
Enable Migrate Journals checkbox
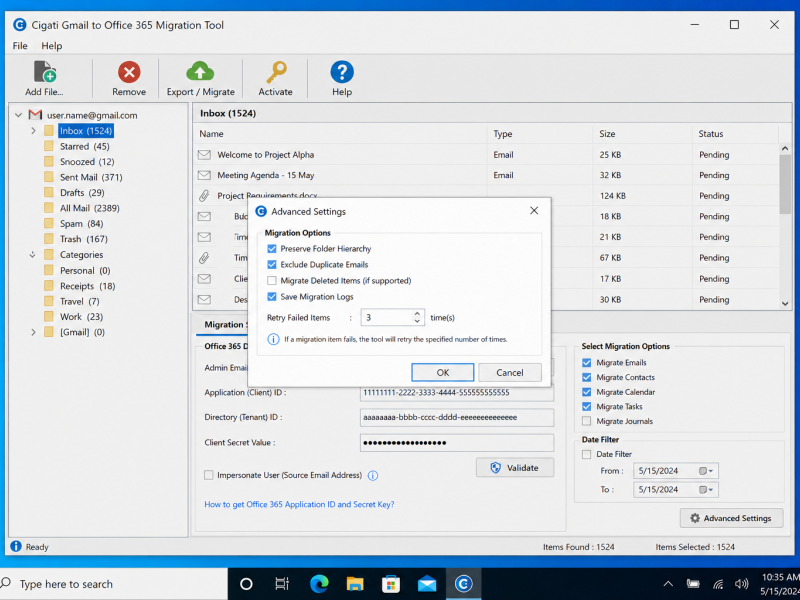(587, 421)
